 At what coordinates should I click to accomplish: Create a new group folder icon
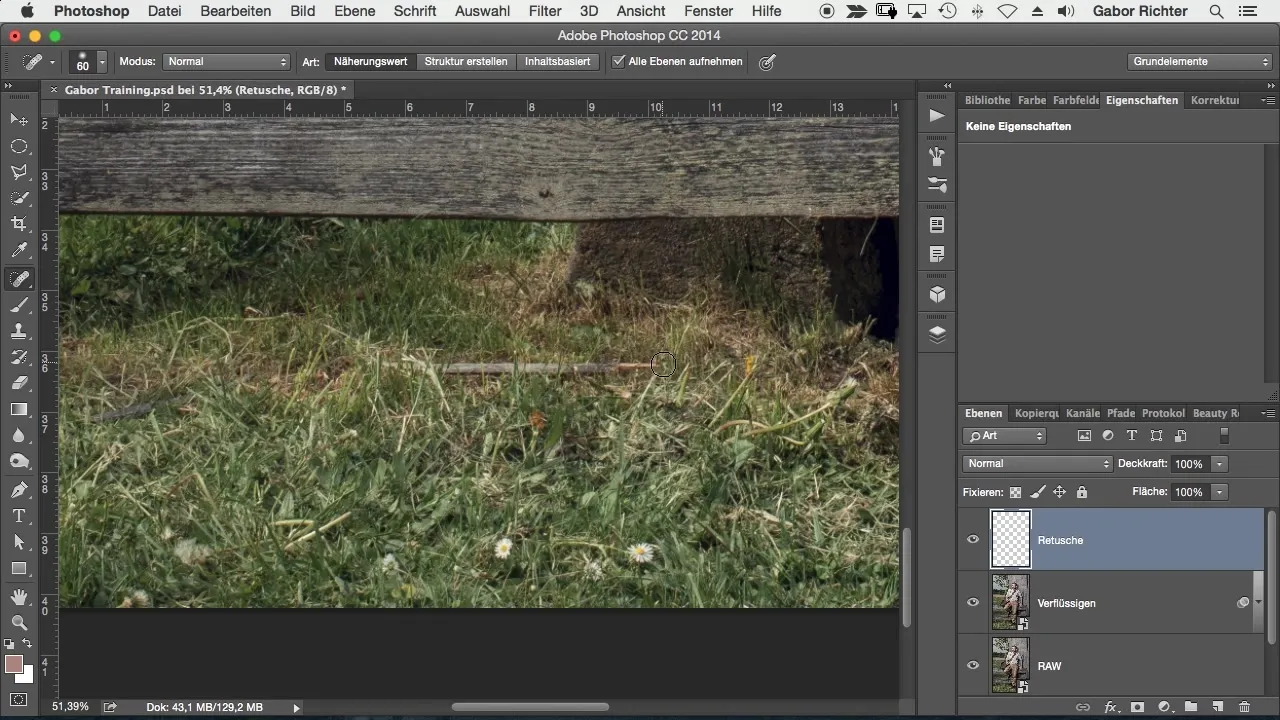pyautogui.click(x=1191, y=707)
